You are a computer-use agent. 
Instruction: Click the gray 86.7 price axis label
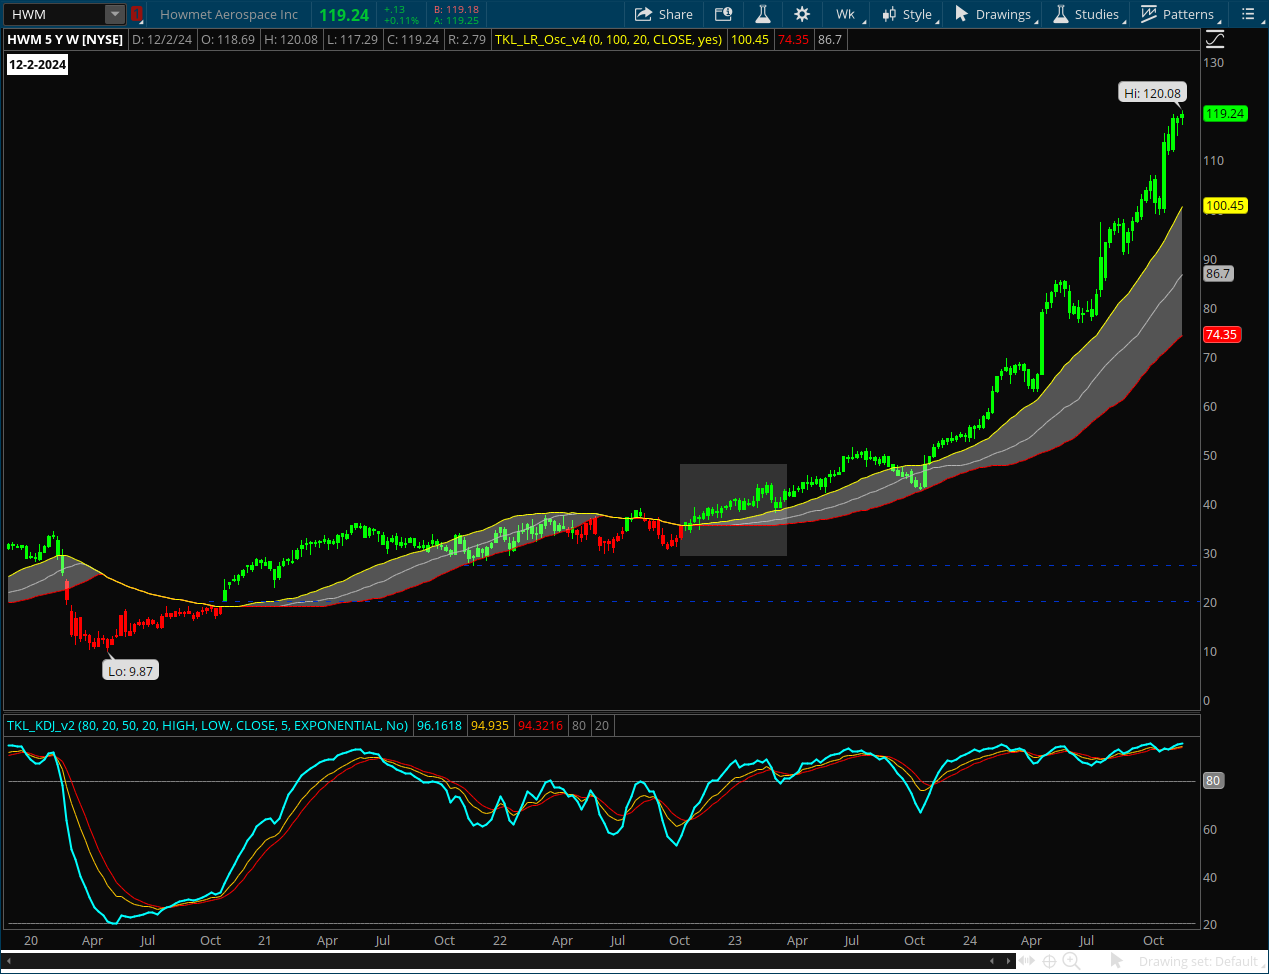pyautogui.click(x=1218, y=273)
